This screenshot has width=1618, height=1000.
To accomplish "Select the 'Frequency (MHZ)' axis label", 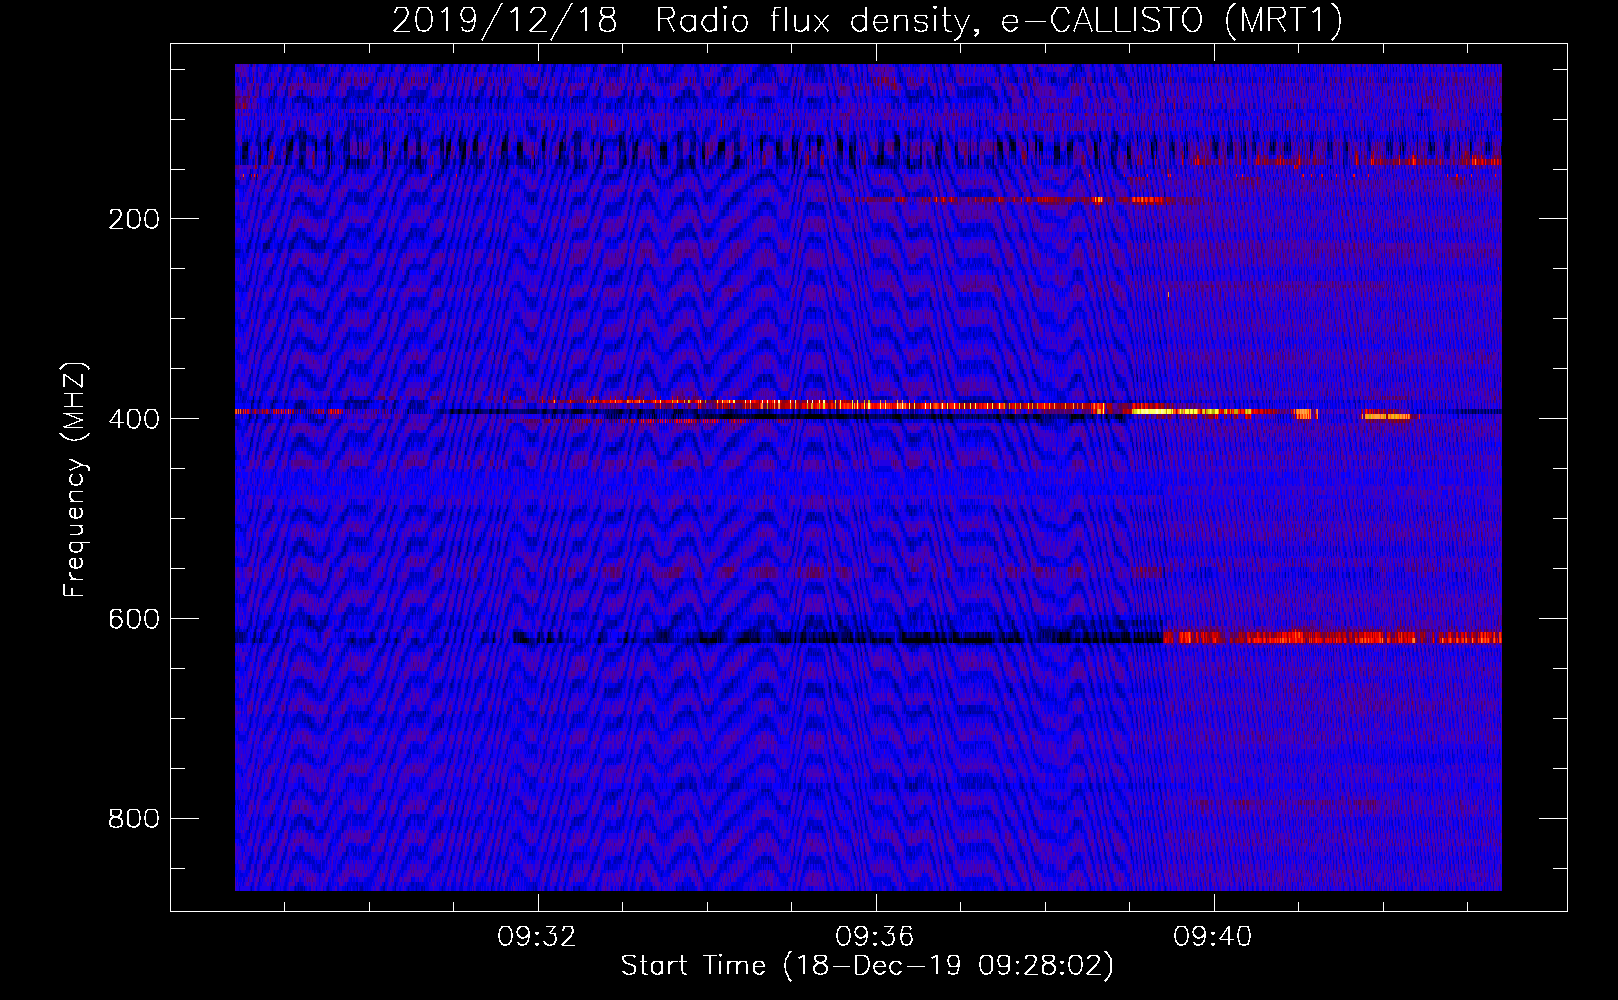I will (74, 479).
